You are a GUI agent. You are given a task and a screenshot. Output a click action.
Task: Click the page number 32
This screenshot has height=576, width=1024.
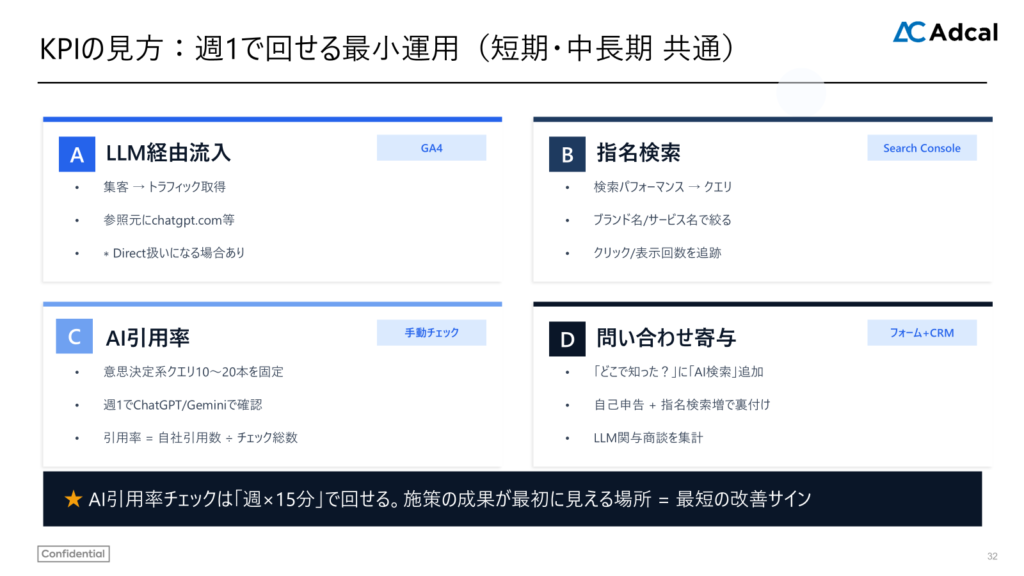(x=992, y=556)
